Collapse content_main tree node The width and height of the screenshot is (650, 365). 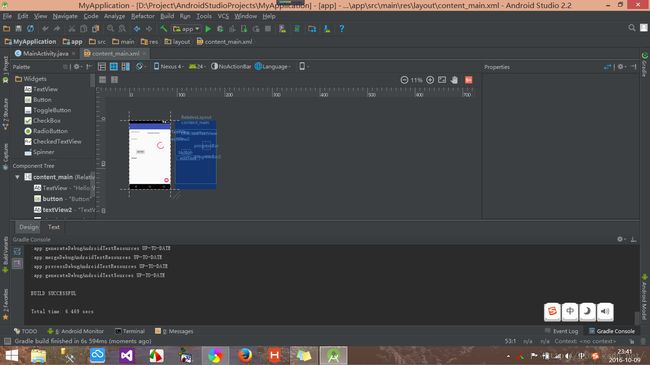tap(17, 177)
